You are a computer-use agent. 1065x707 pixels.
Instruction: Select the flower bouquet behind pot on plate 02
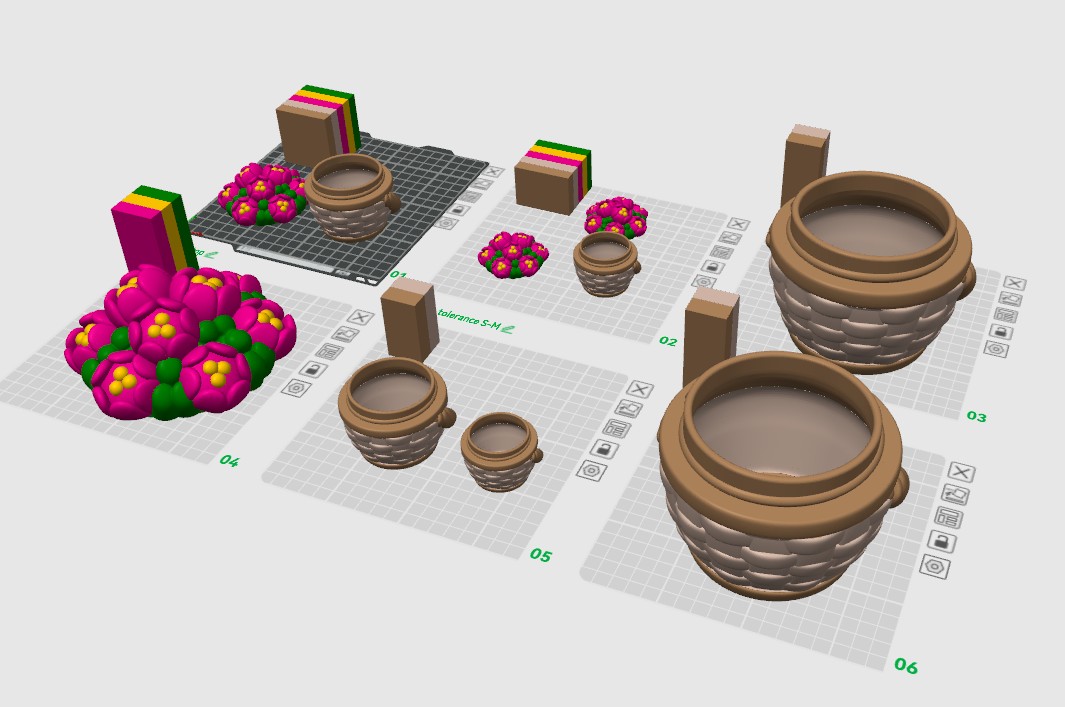[x=617, y=215]
